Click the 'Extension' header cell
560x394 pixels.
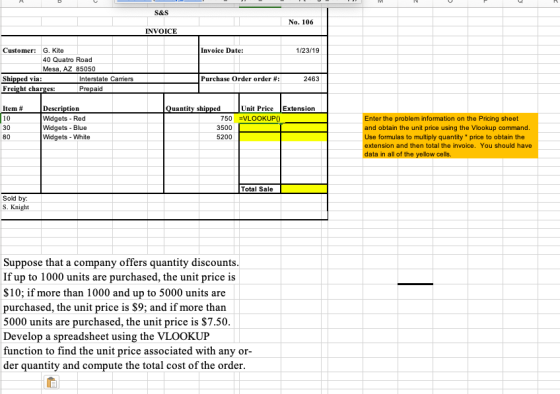pyautogui.click(x=299, y=109)
